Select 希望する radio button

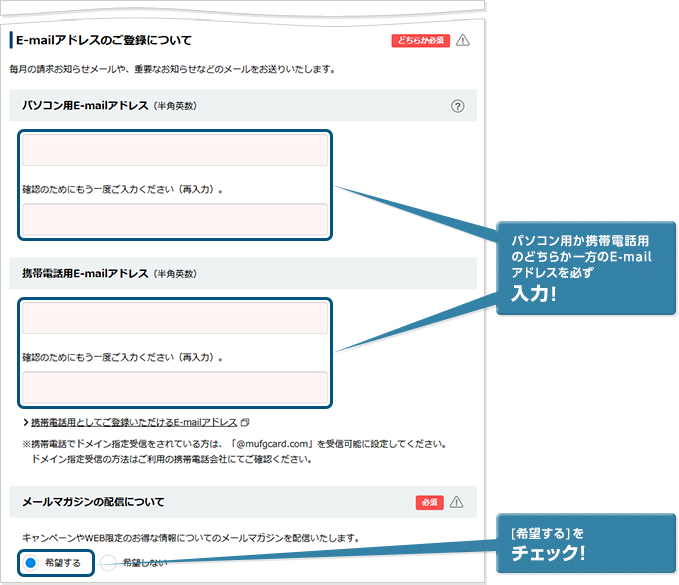31,563
